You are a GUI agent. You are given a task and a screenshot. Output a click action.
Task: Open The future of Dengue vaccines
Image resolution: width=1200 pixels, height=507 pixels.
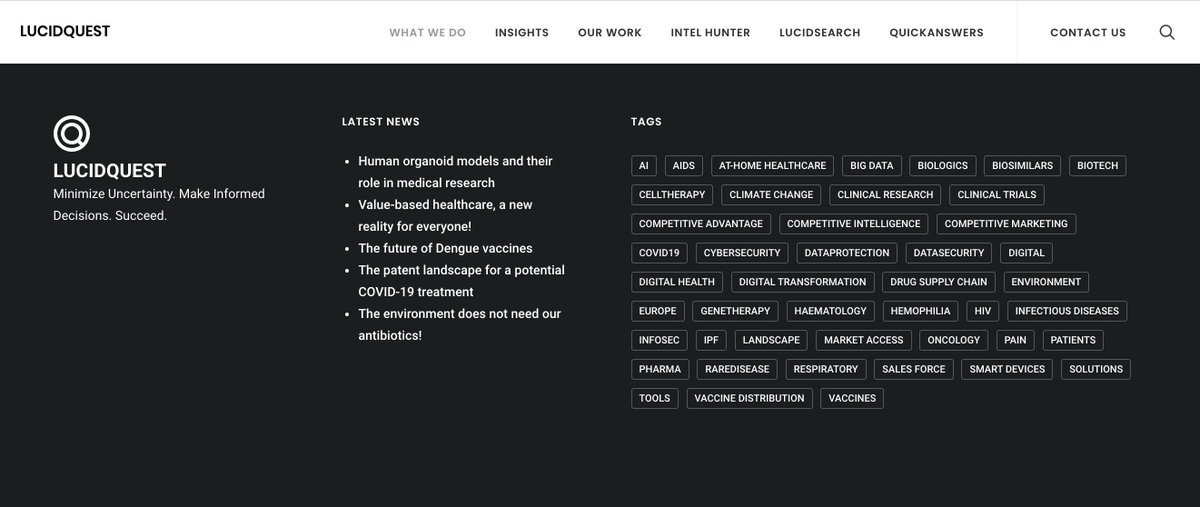tap(445, 248)
